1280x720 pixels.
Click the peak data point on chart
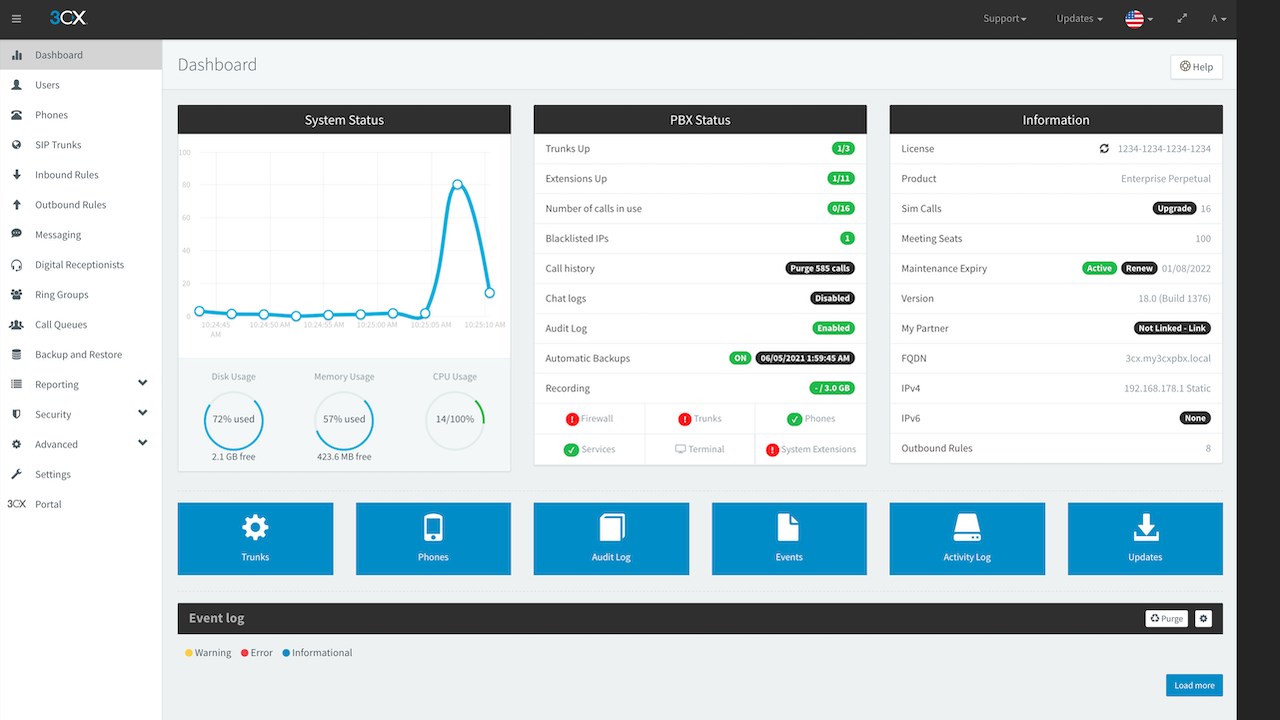457,185
